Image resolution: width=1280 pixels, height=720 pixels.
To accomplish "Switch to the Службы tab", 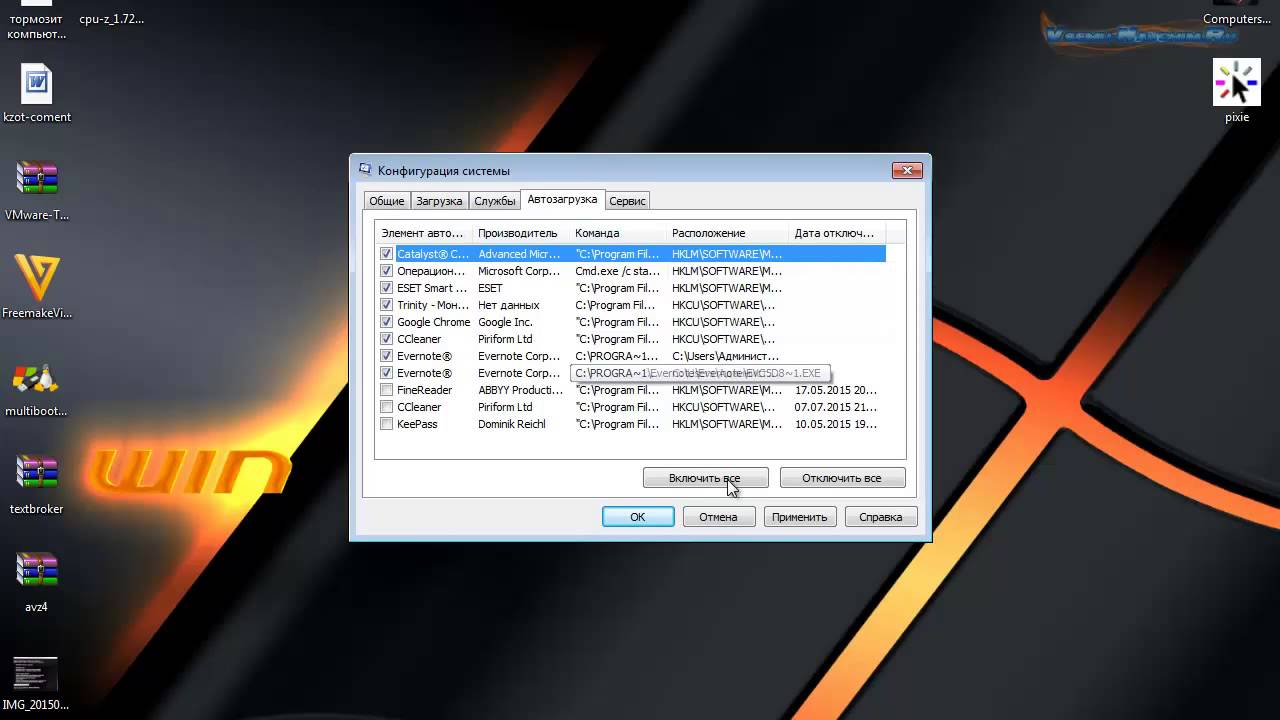I will click(x=495, y=201).
